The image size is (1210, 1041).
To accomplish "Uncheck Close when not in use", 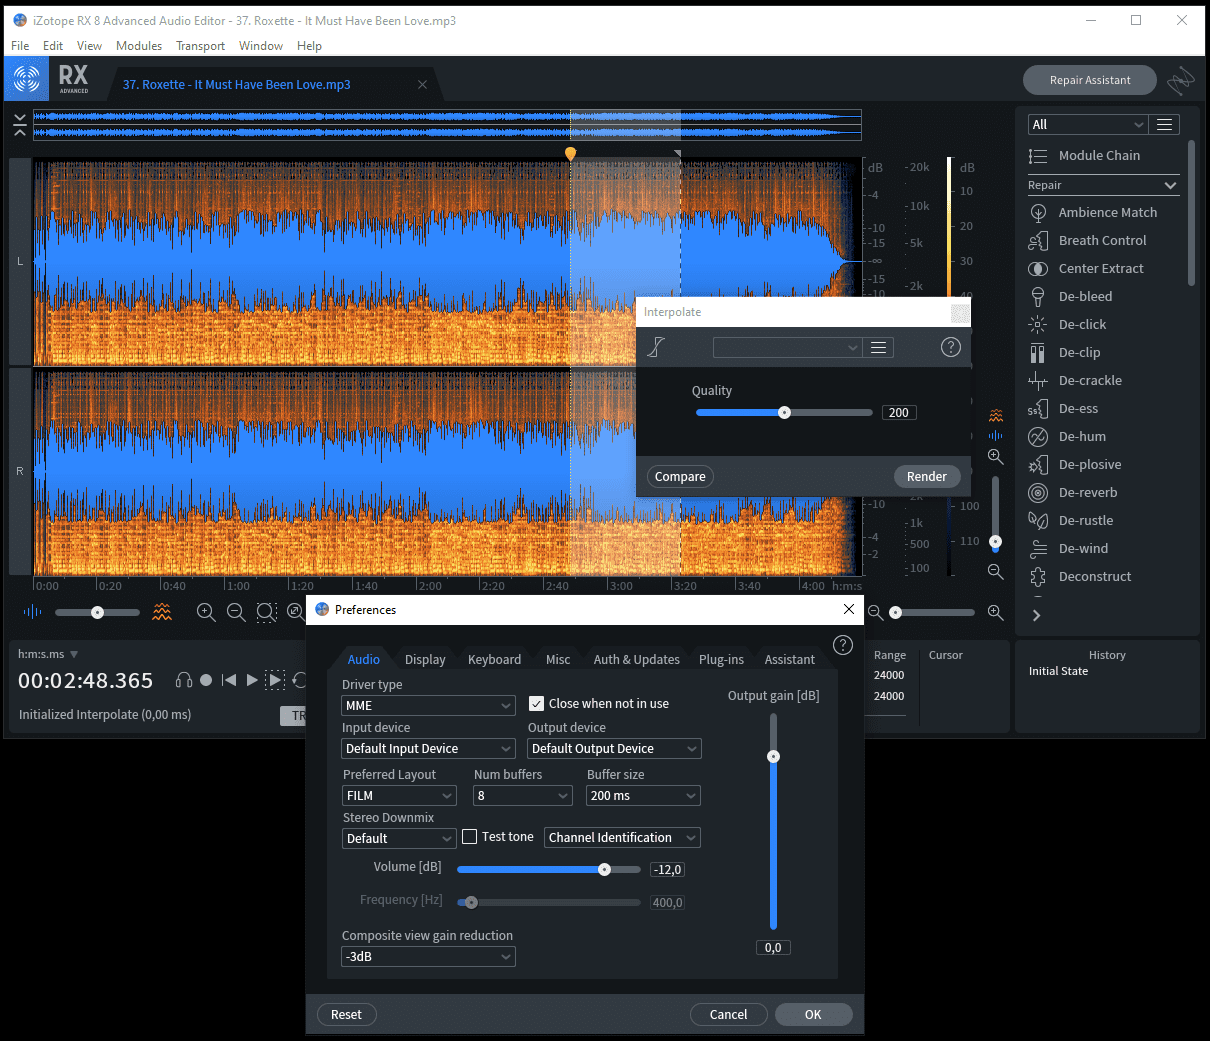I will point(537,704).
